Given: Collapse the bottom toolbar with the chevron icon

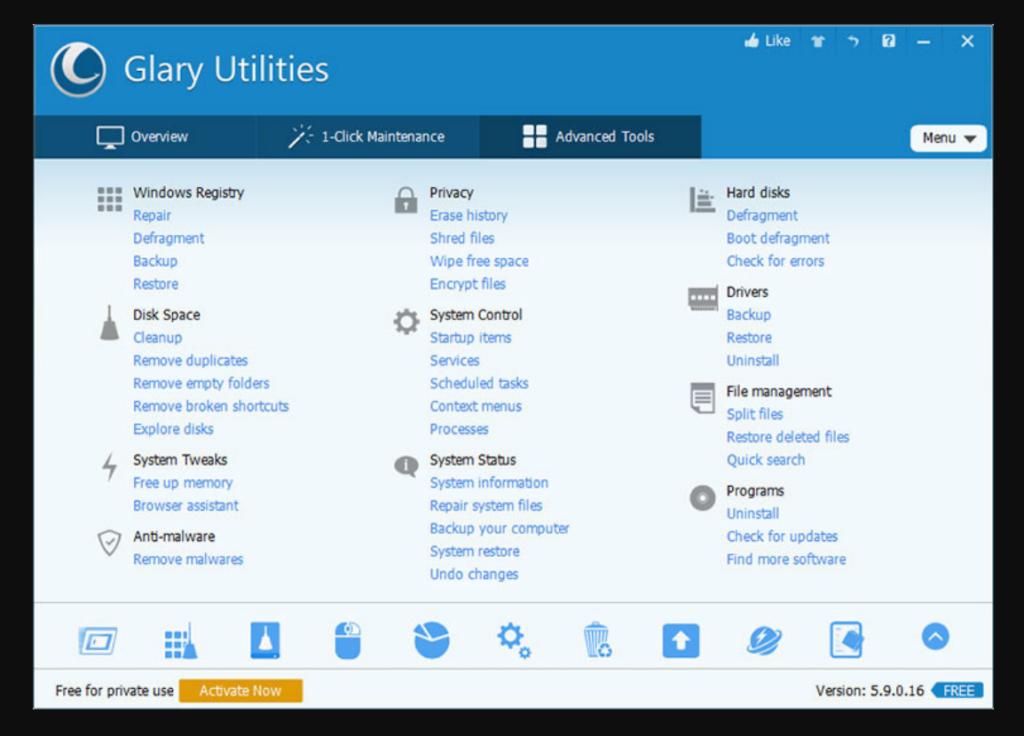Looking at the screenshot, I should [935, 637].
